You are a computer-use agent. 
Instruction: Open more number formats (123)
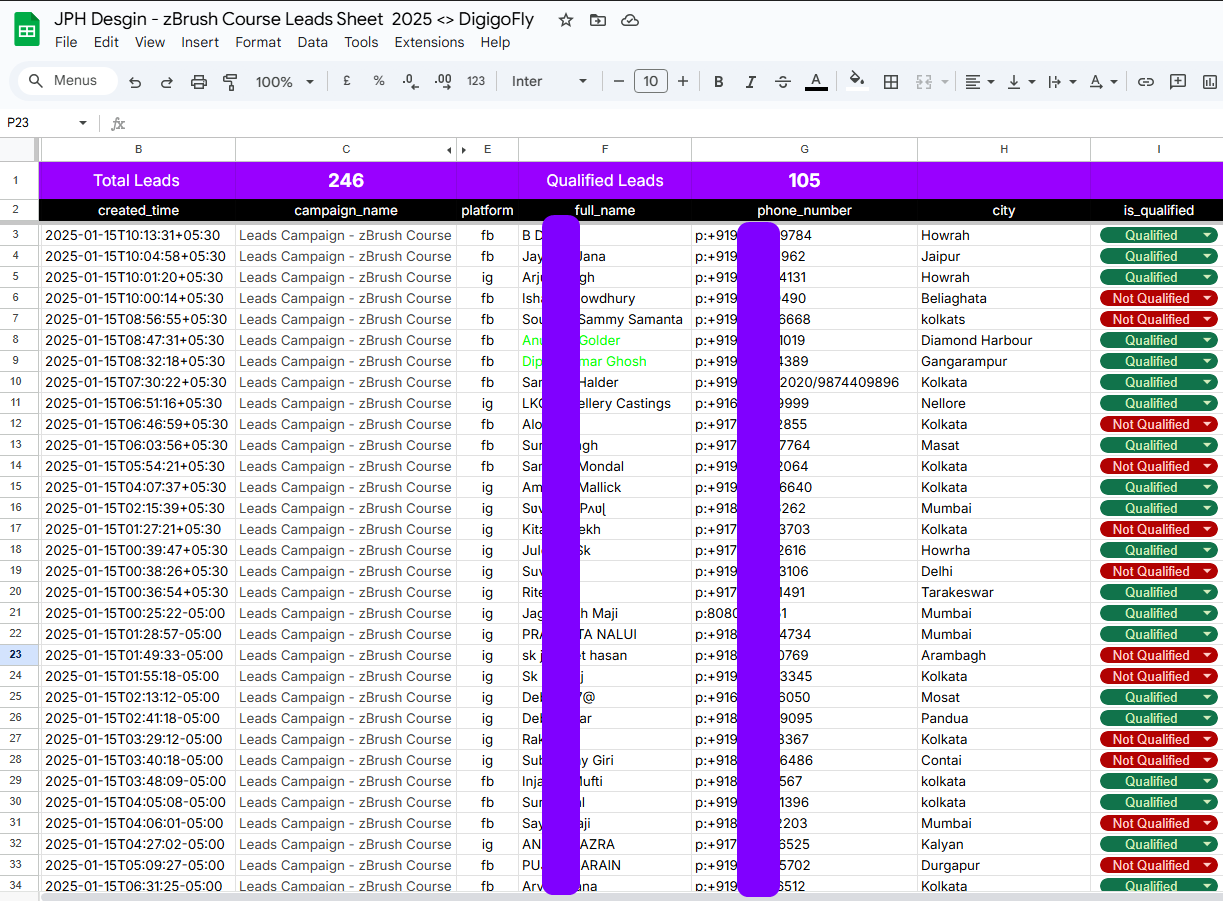pos(476,81)
